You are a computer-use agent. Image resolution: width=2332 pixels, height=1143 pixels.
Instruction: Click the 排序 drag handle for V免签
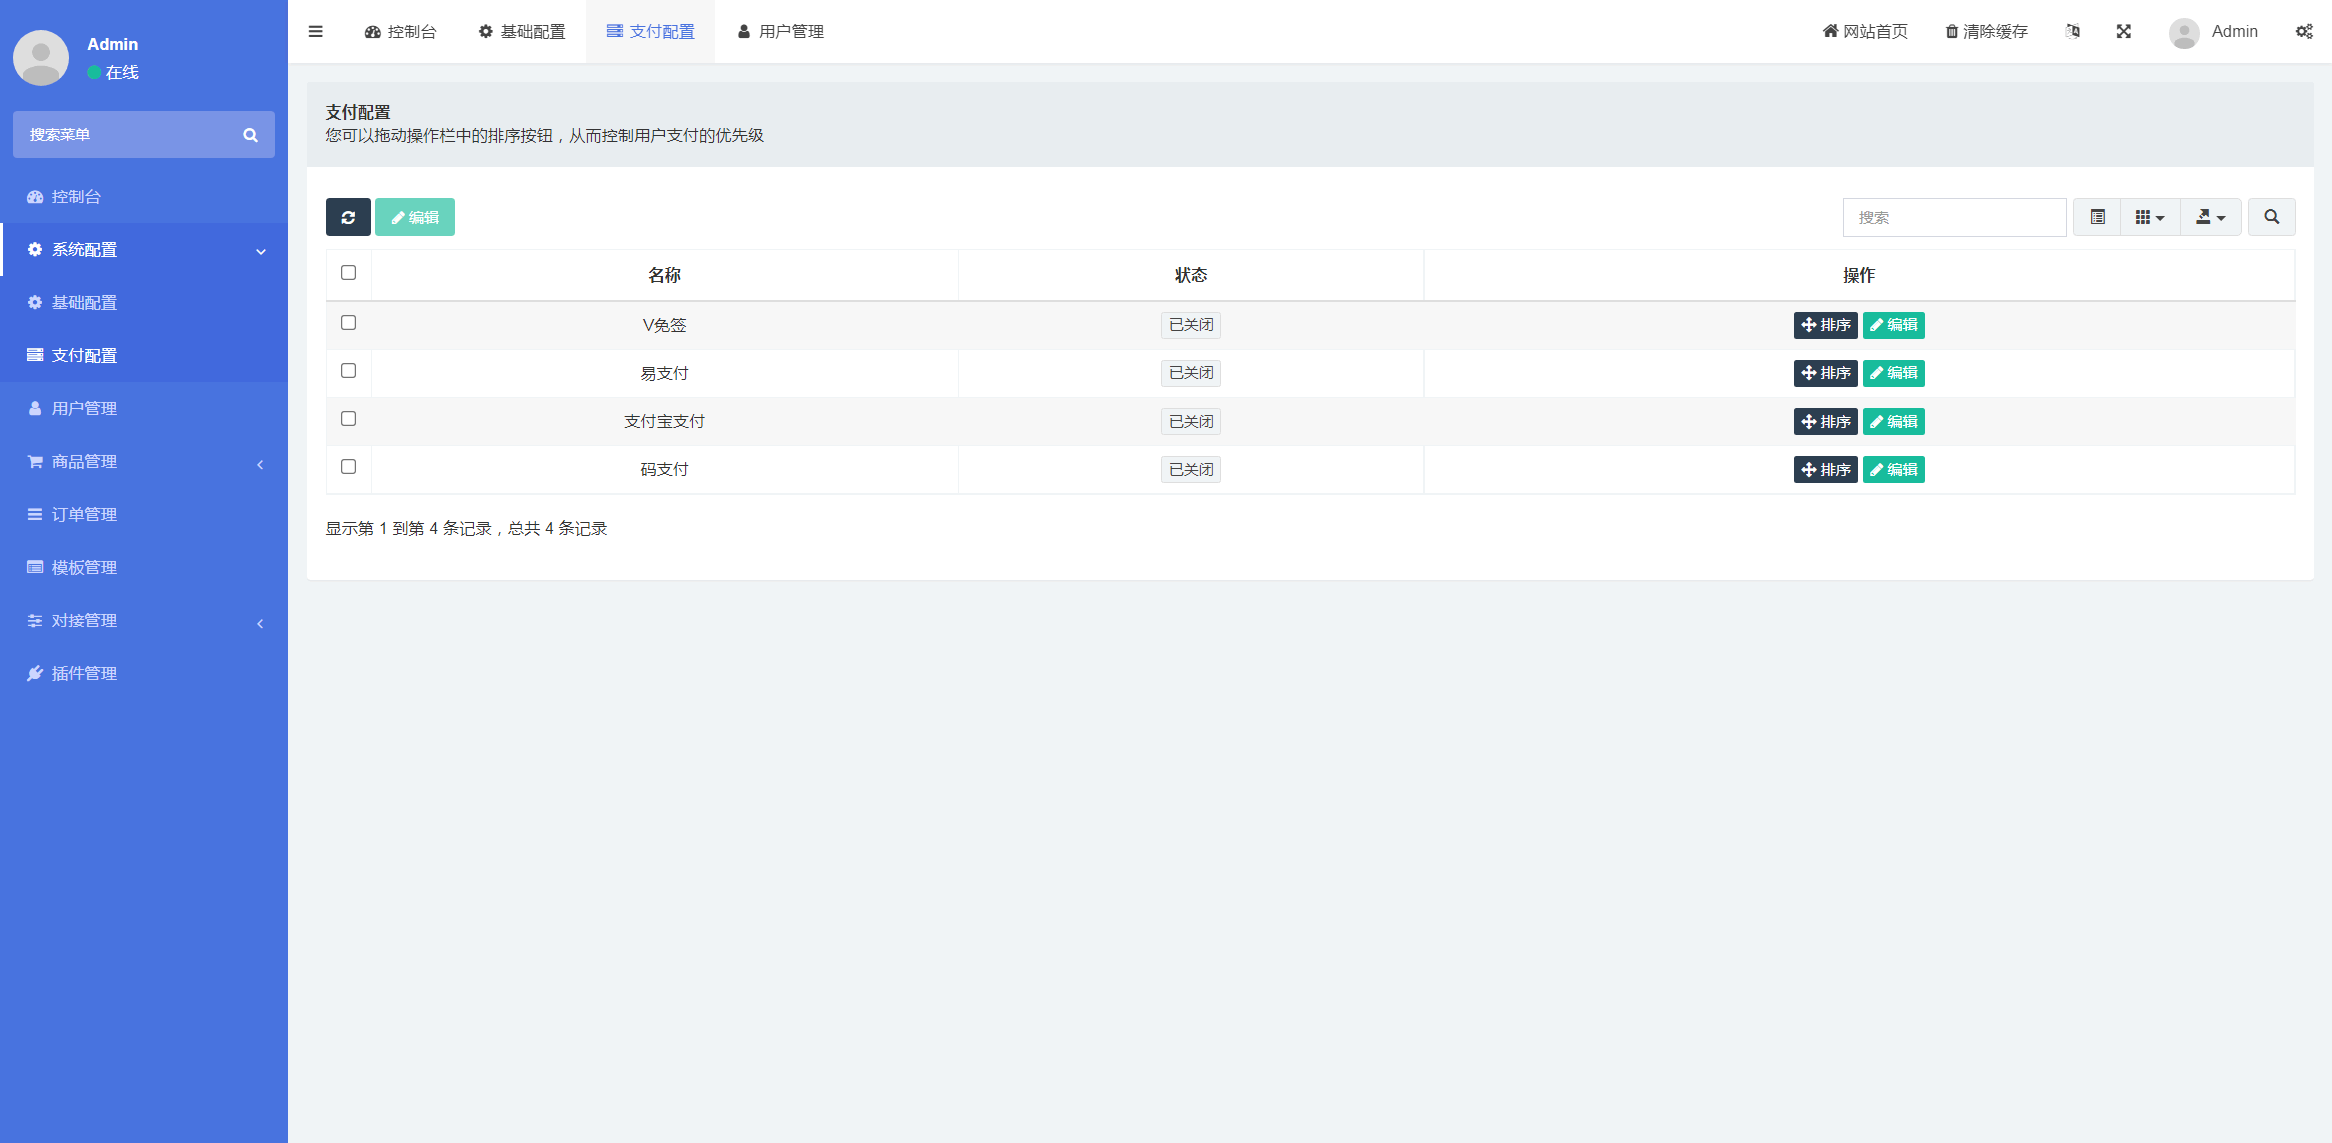[x=1825, y=325]
